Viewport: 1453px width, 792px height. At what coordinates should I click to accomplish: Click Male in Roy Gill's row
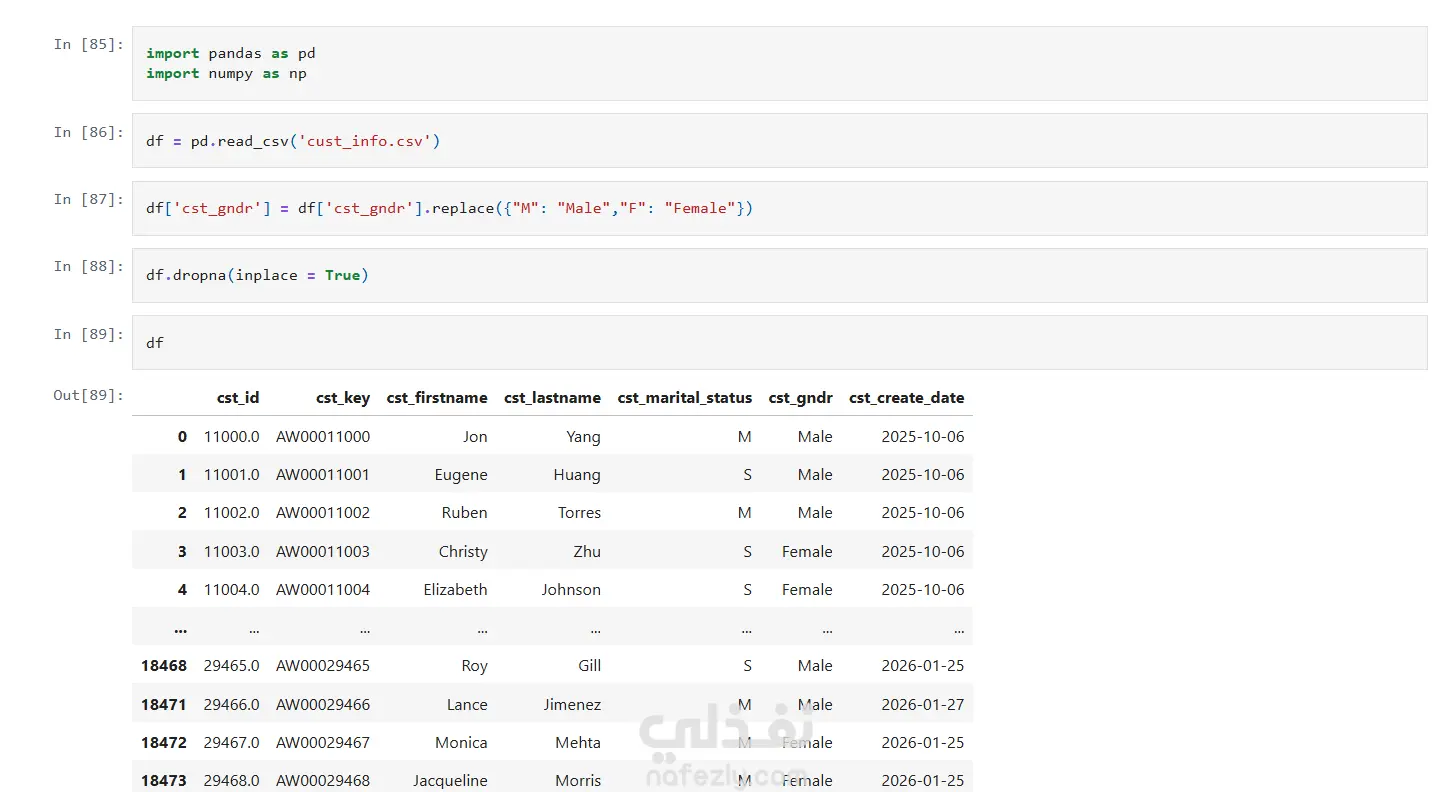pos(815,665)
